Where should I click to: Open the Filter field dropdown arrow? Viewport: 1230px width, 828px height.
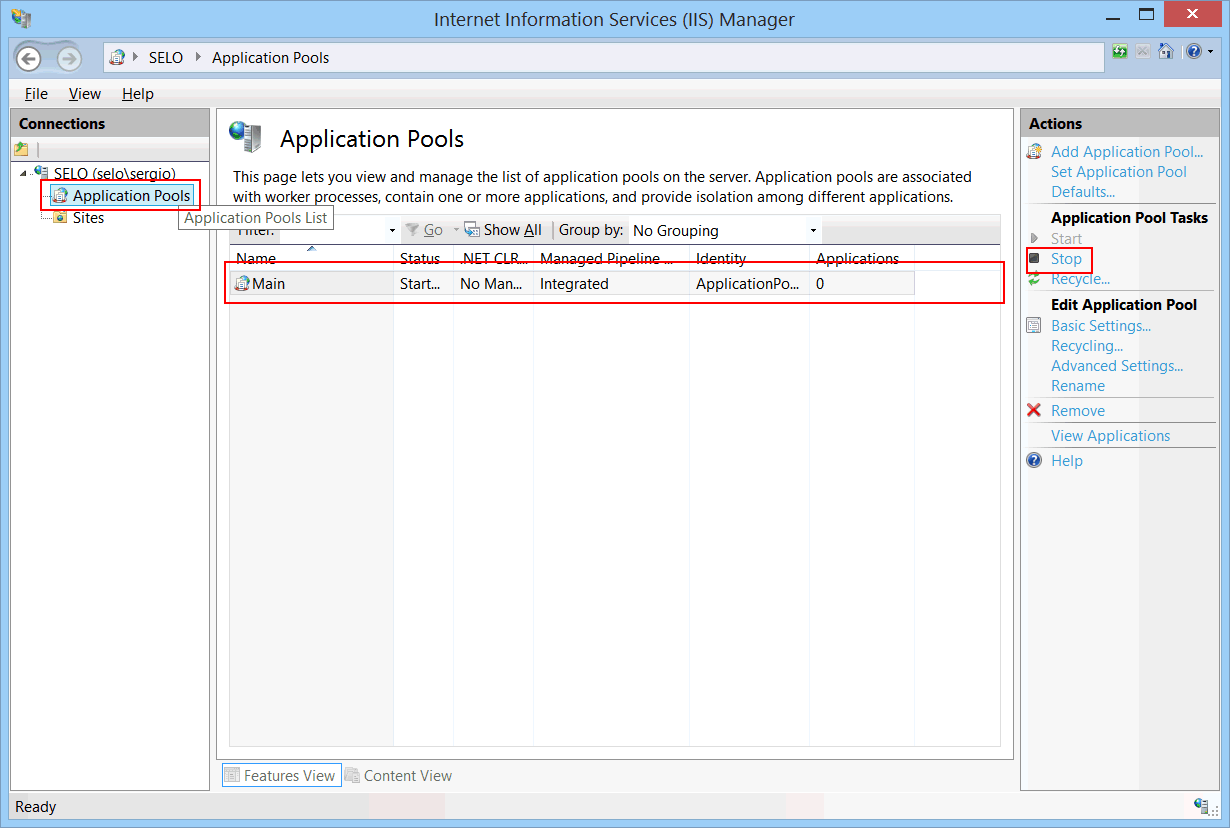pyautogui.click(x=392, y=231)
